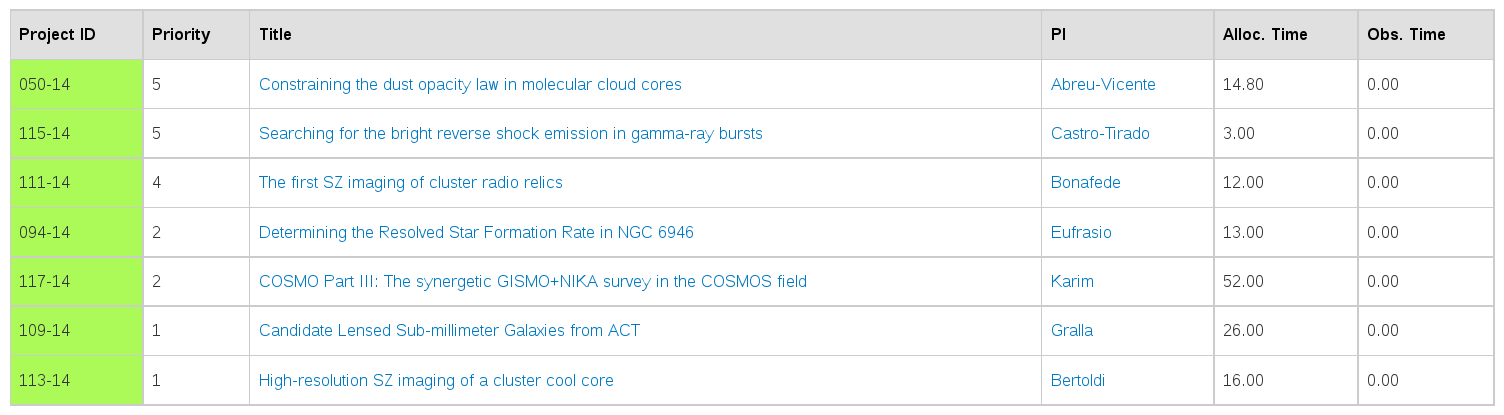Click the Priority column header
This screenshot has height=415, width=1504.
[x=181, y=34]
